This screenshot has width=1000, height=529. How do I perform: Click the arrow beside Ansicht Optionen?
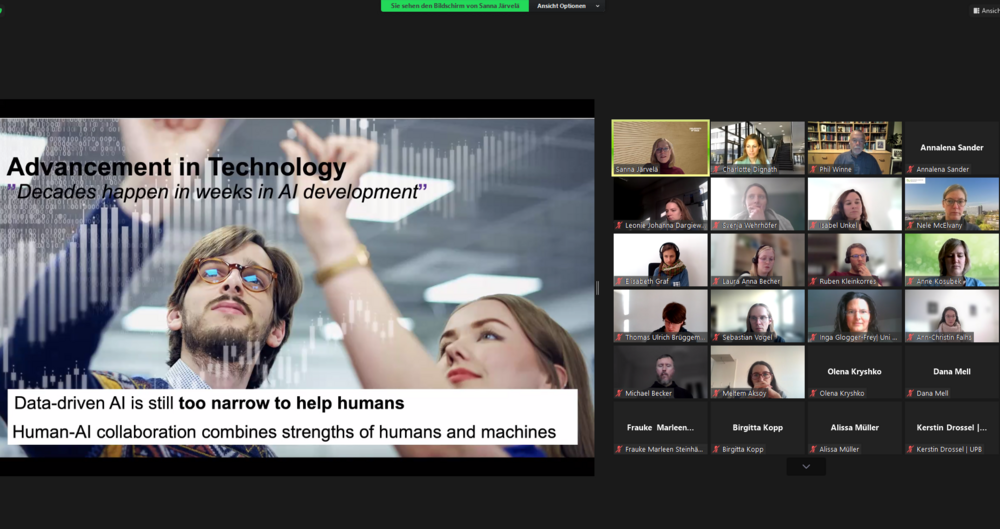coord(598,6)
